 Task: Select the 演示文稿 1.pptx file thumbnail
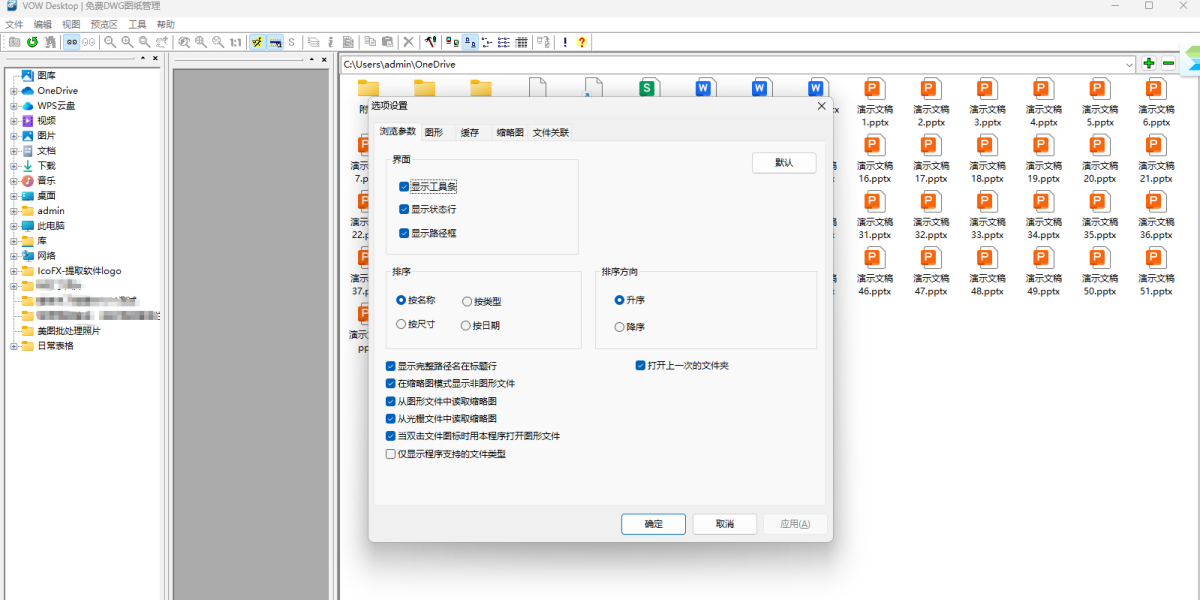point(875,100)
